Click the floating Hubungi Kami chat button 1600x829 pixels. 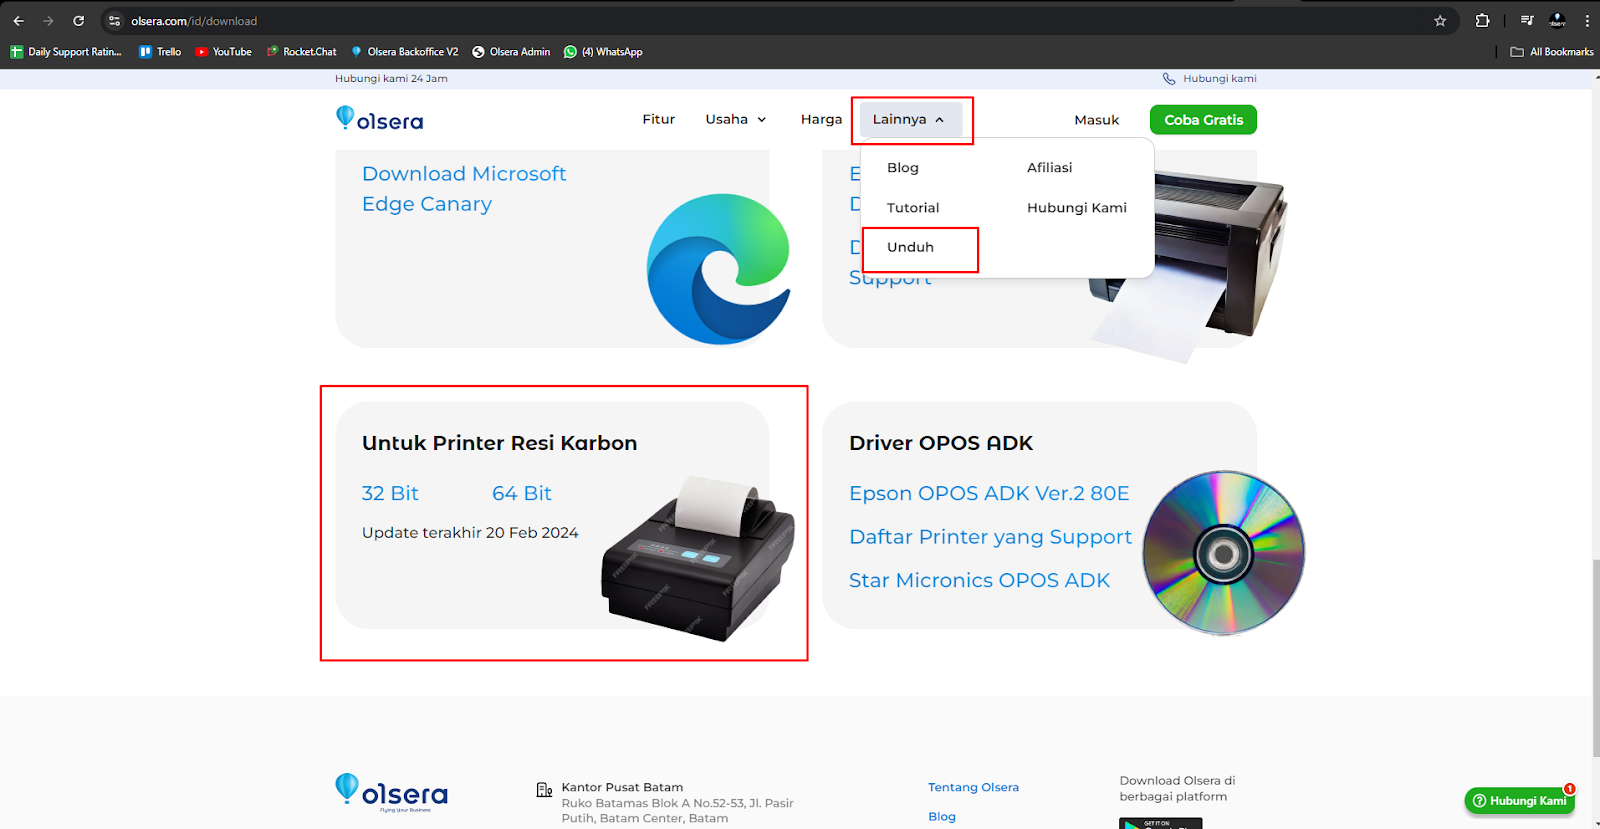(1520, 800)
